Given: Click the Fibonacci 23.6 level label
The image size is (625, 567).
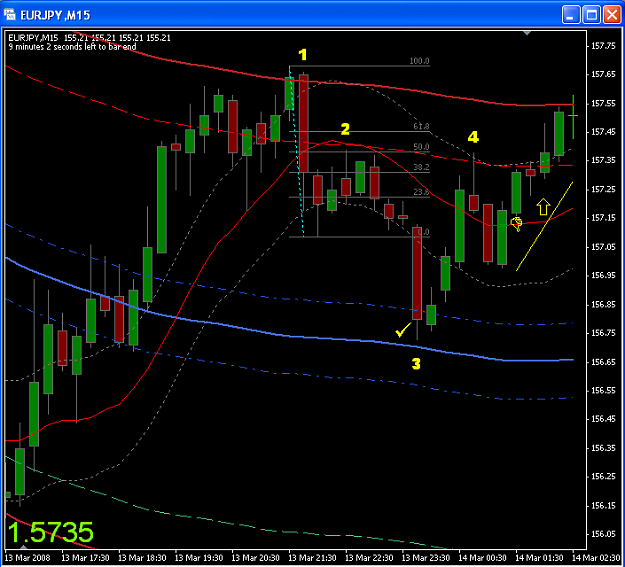Looking at the screenshot, I should pos(421,192).
